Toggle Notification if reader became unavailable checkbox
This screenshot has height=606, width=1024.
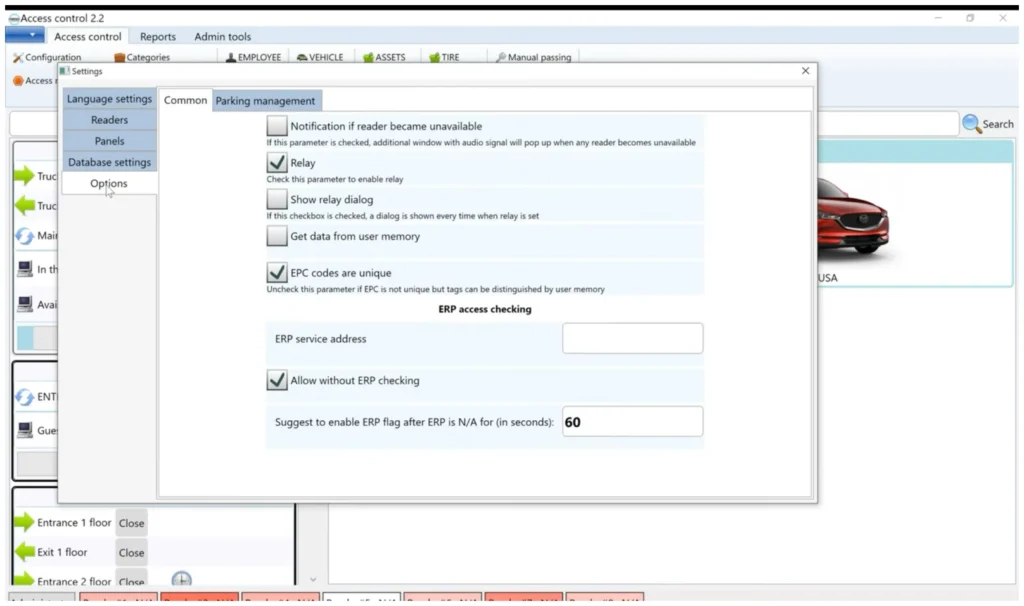(277, 125)
